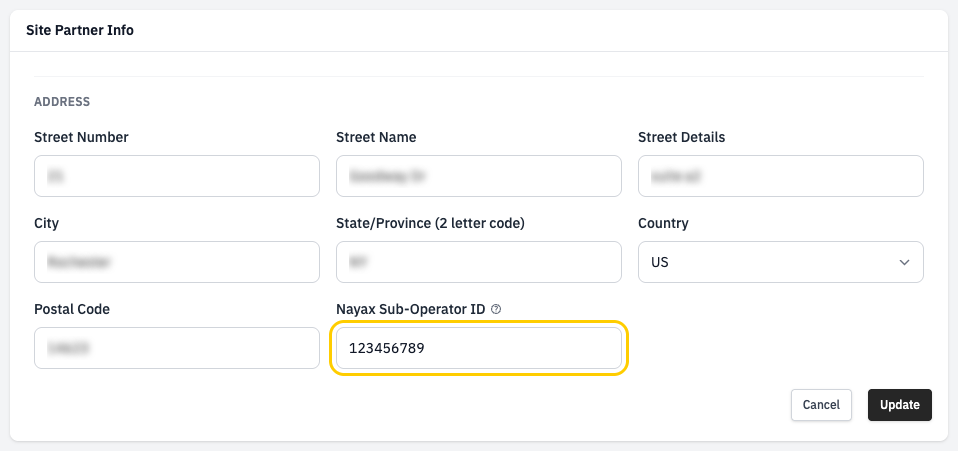Click the Nayax Sub-Operator ID label text

click(411, 310)
